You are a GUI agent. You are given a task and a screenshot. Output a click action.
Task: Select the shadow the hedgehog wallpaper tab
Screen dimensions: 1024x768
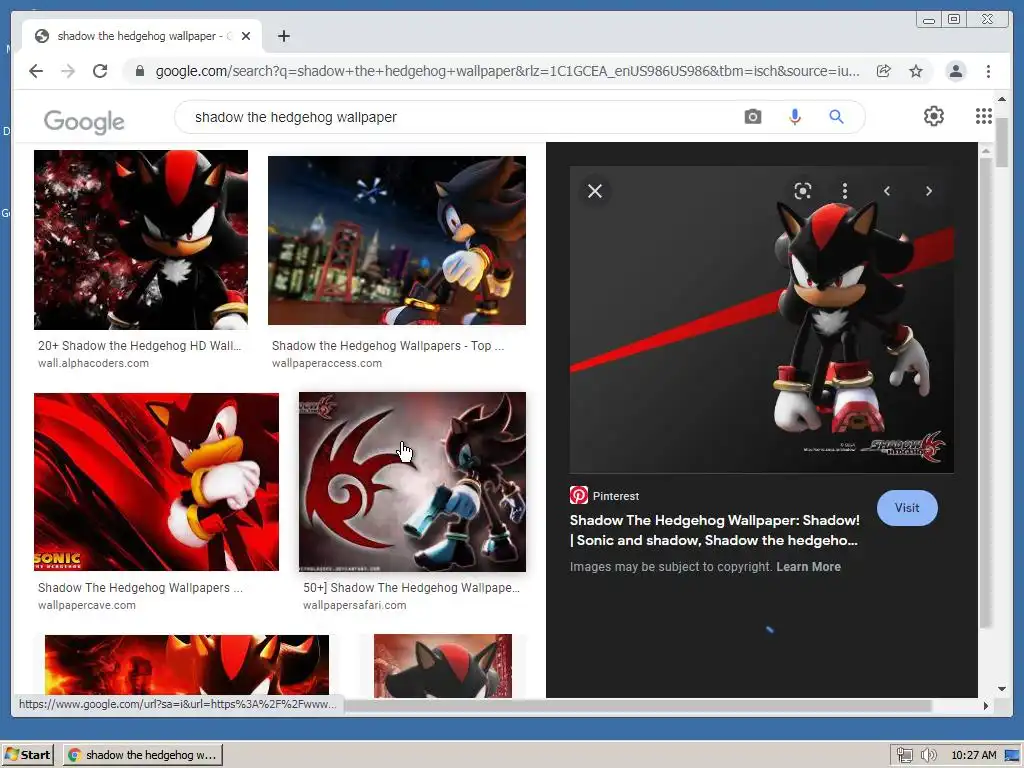(142, 36)
